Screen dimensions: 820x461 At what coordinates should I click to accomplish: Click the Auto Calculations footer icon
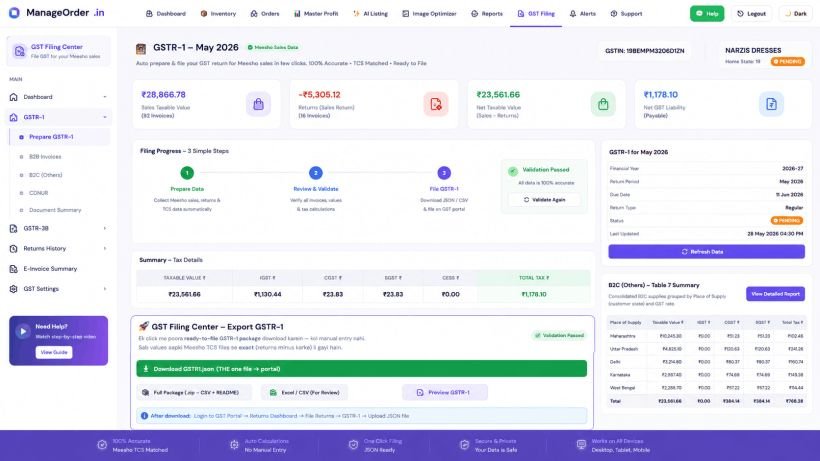pos(234,445)
